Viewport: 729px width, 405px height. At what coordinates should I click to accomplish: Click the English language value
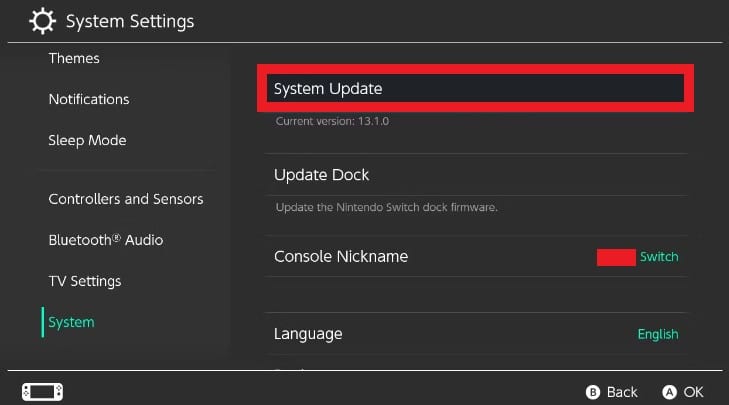pyautogui.click(x=658, y=334)
